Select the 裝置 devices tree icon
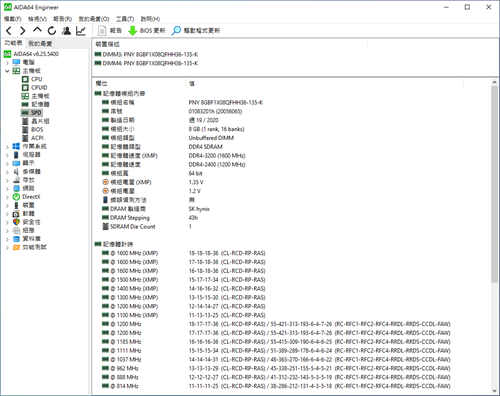Image resolution: width=500 pixels, height=396 pixels. (x=16, y=205)
